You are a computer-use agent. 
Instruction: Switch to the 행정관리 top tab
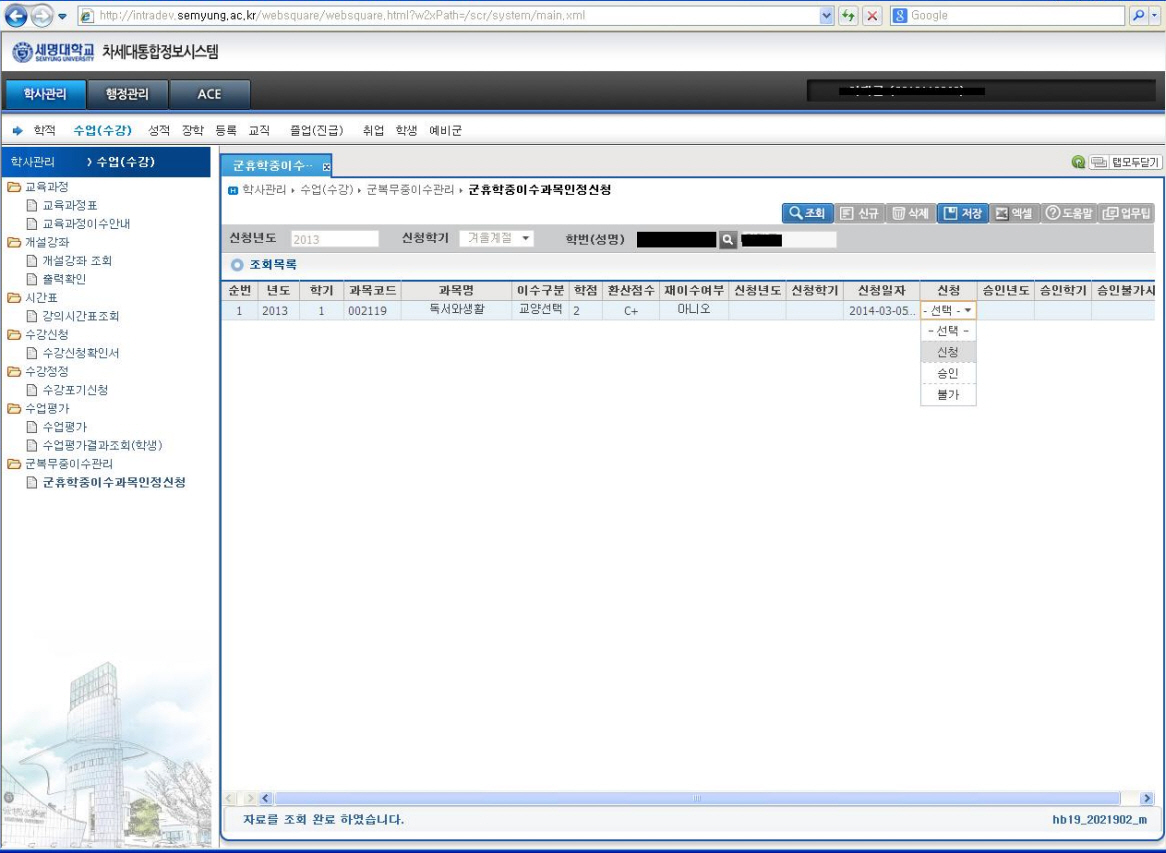pos(127,94)
